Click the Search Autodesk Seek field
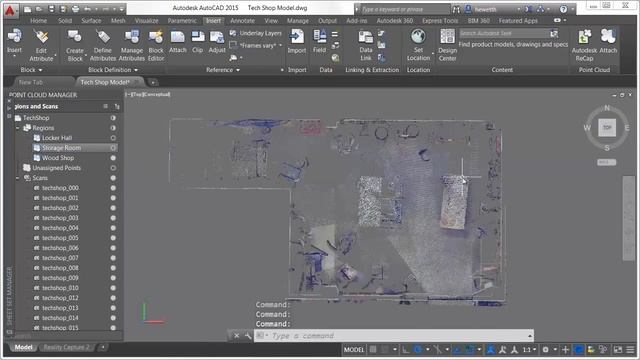The width and height of the screenshot is (640, 360). [x=504, y=33]
